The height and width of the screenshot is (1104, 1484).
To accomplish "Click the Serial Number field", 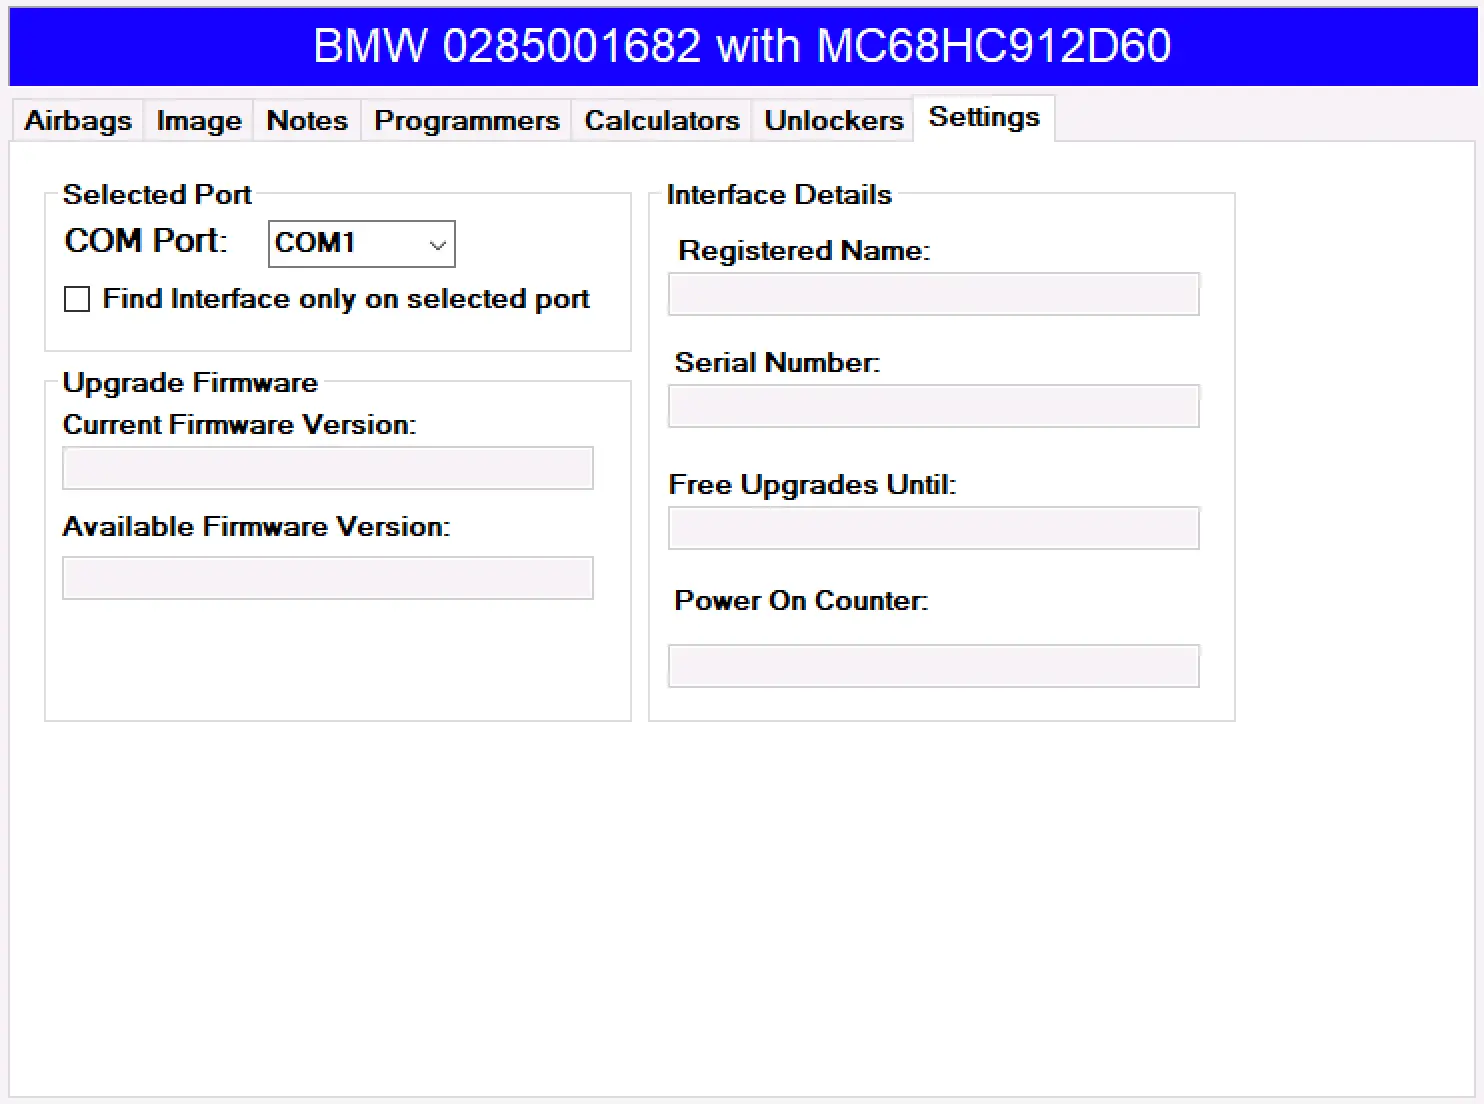I will (933, 406).
